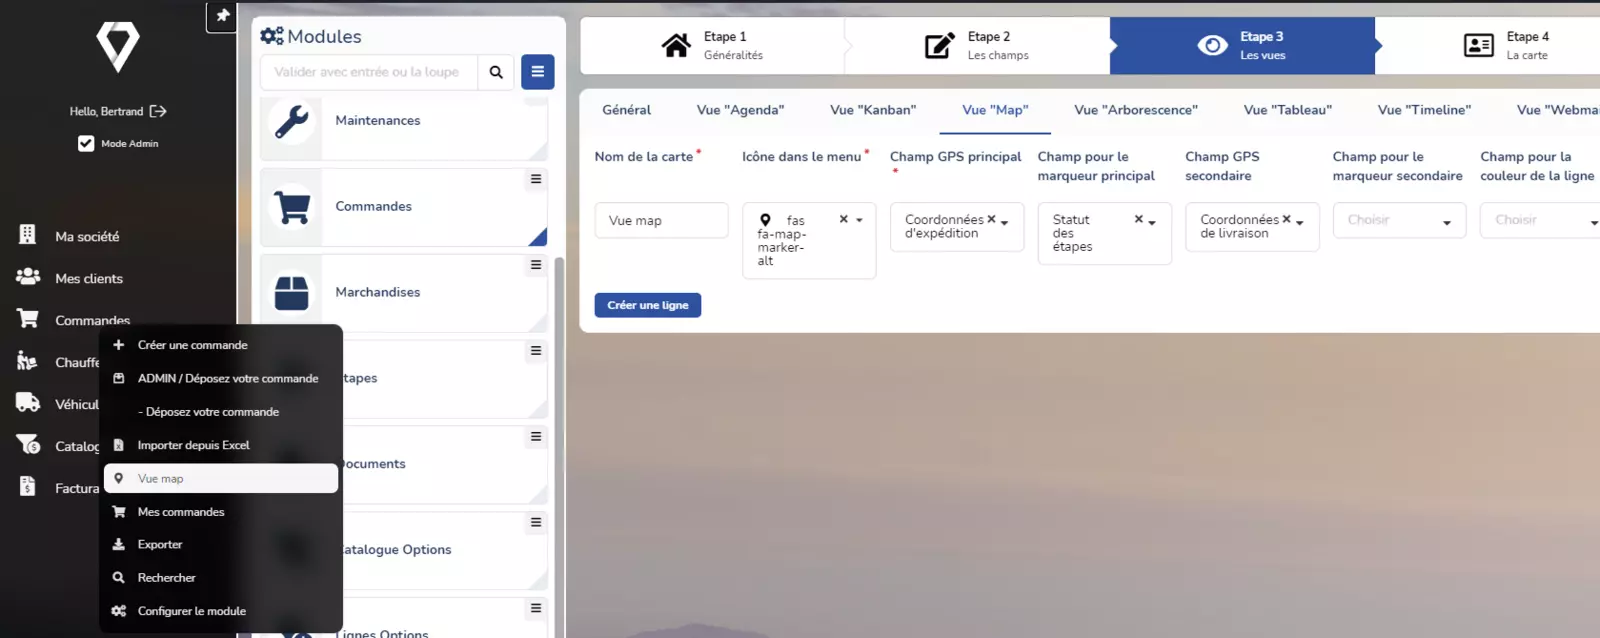Click the Ma société building icon
Screen dimensions: 1600x638
(x=28, y=235)
